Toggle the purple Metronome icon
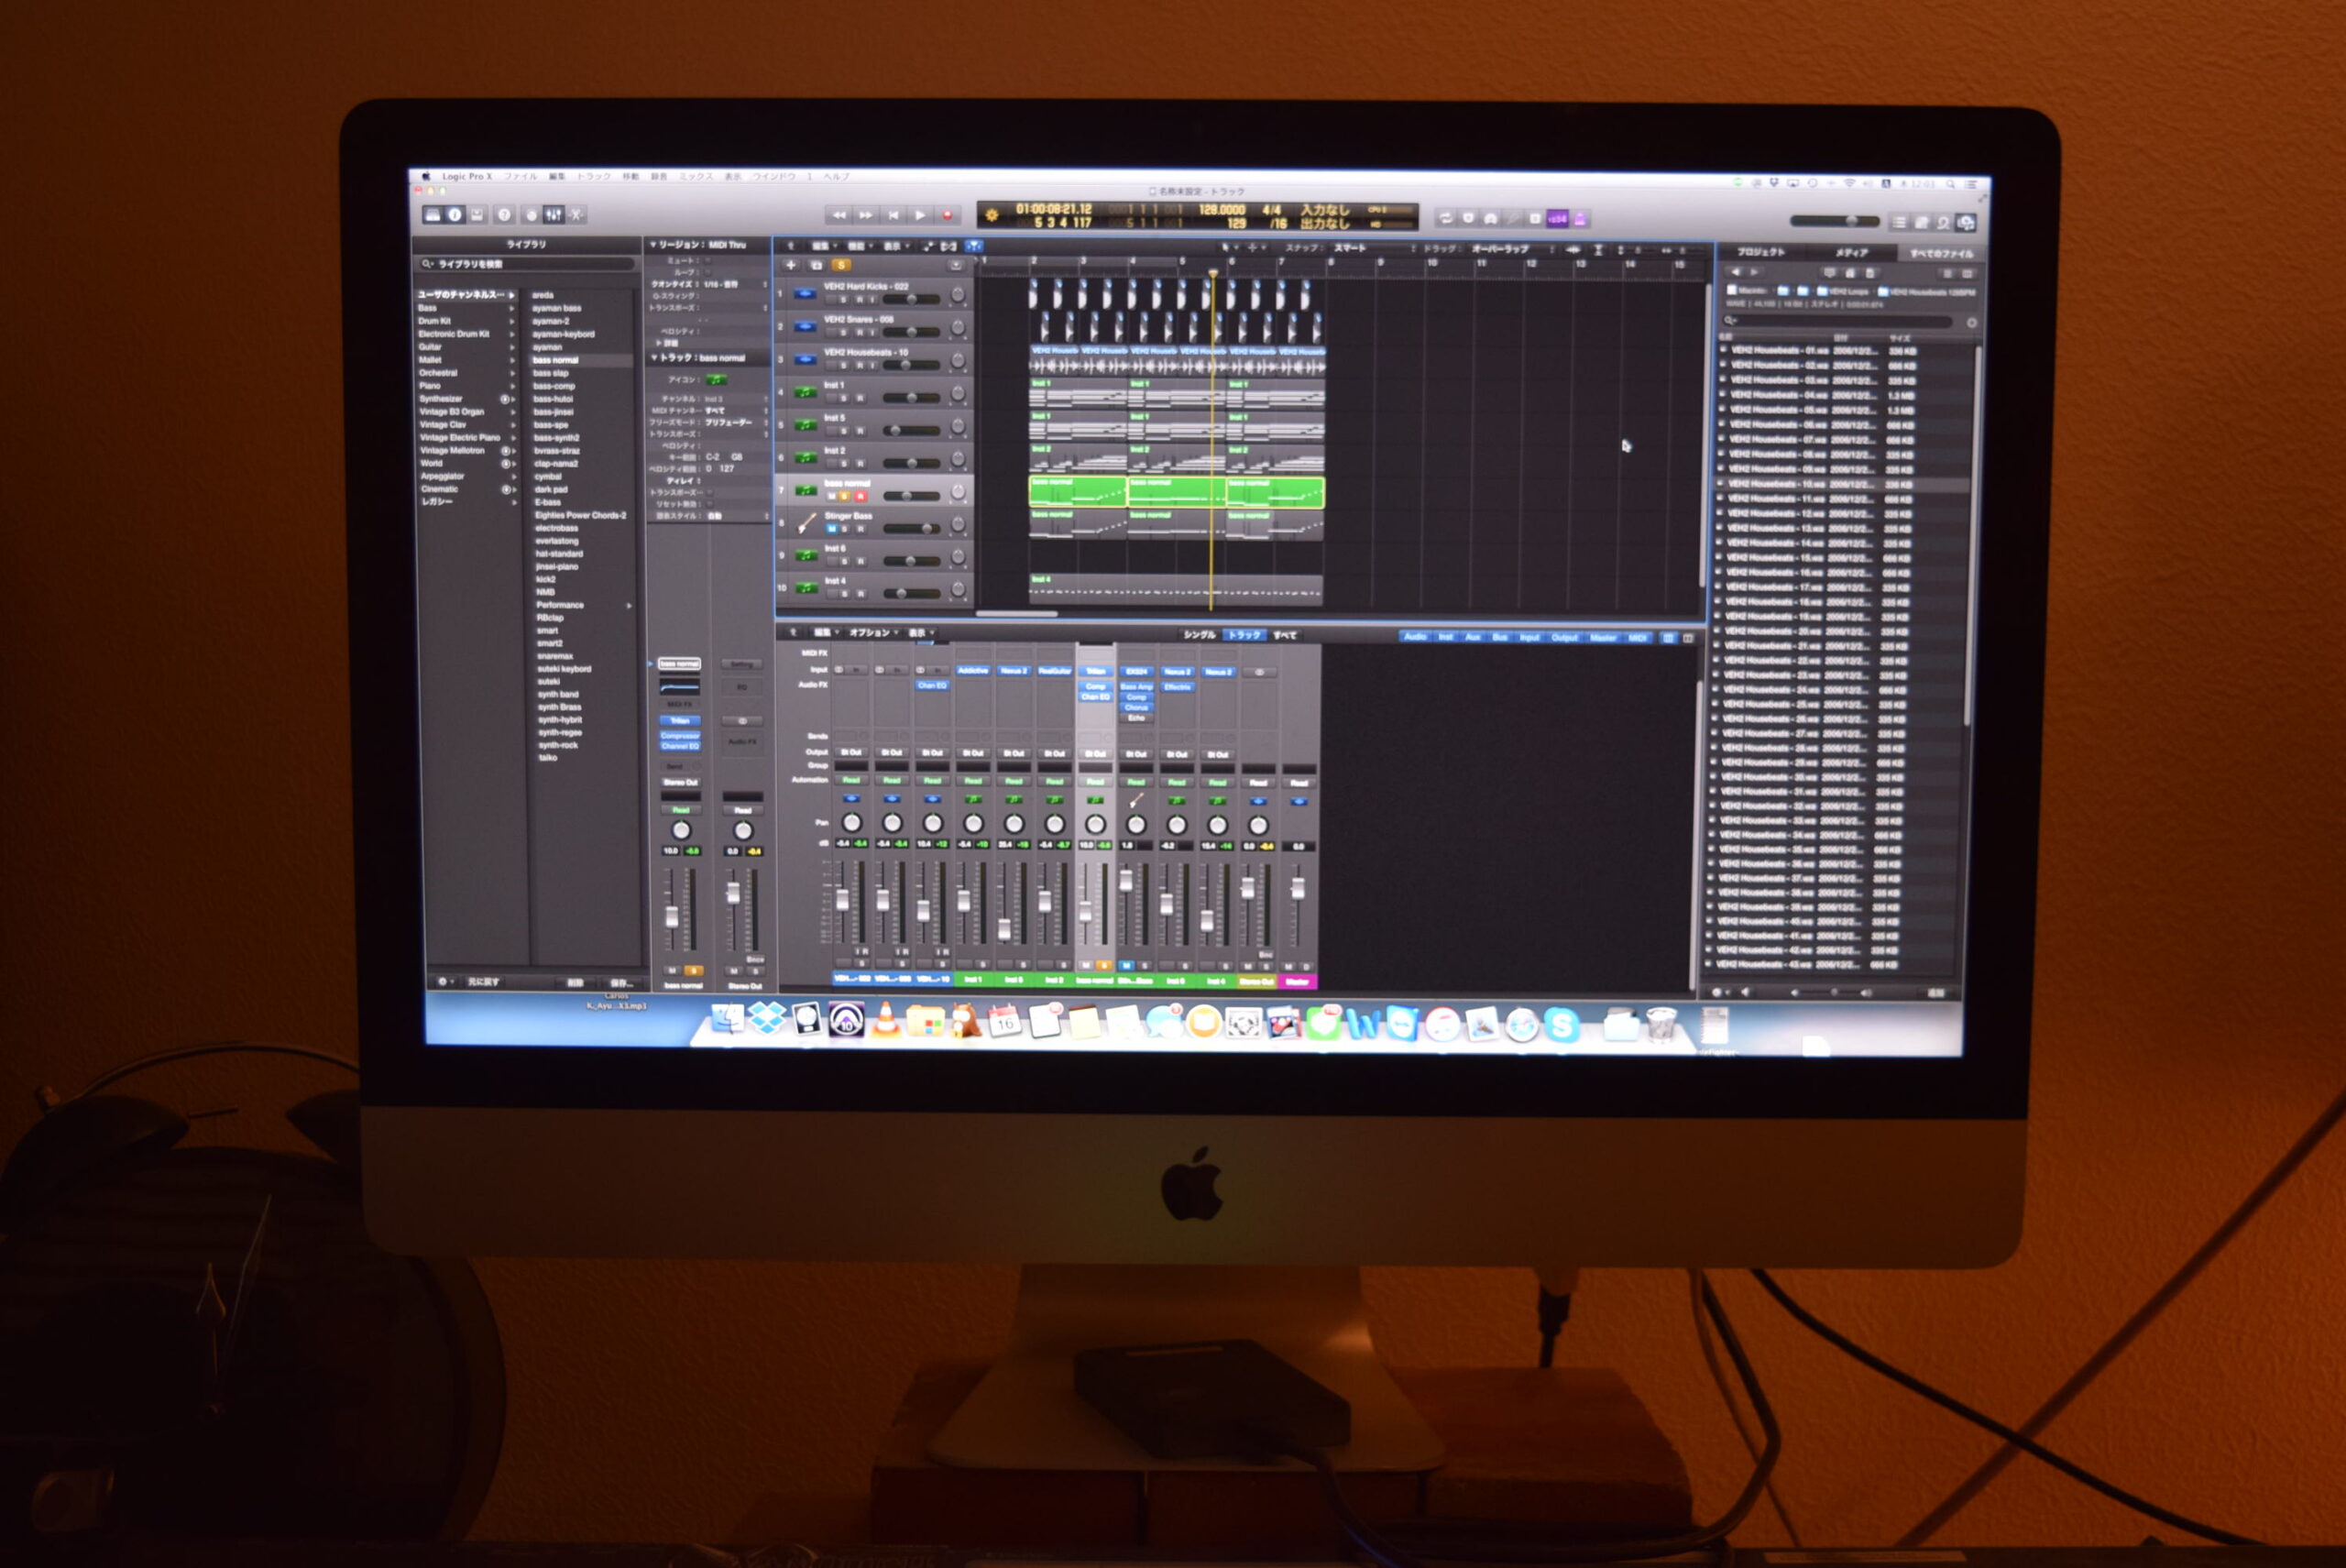The width and height of the screenshot is (2346, 1568). point(1580,219)
